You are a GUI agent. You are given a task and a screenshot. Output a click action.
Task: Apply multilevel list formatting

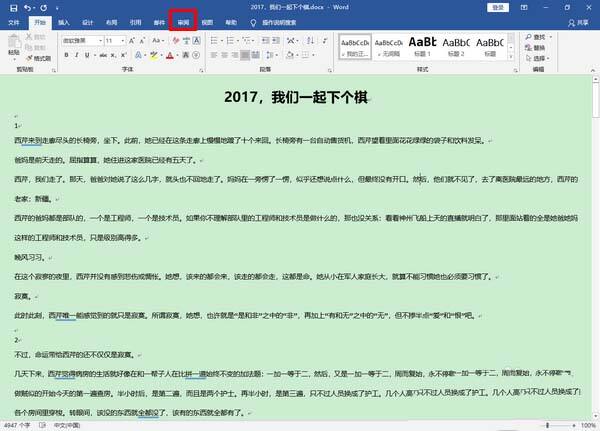pos(248,40)
